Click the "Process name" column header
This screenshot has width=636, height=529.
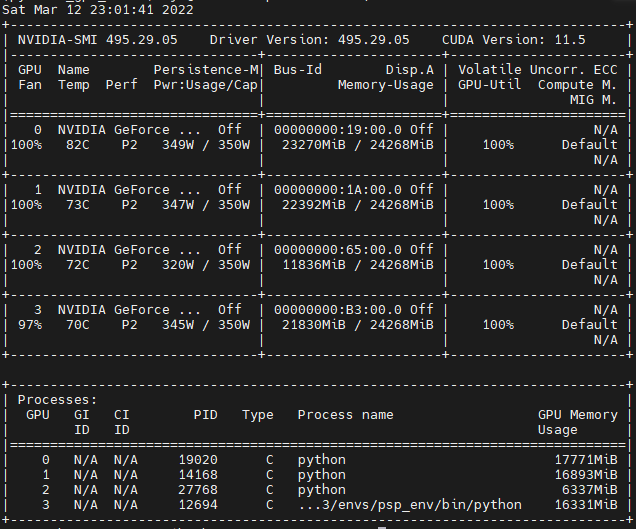pos(346,415)
